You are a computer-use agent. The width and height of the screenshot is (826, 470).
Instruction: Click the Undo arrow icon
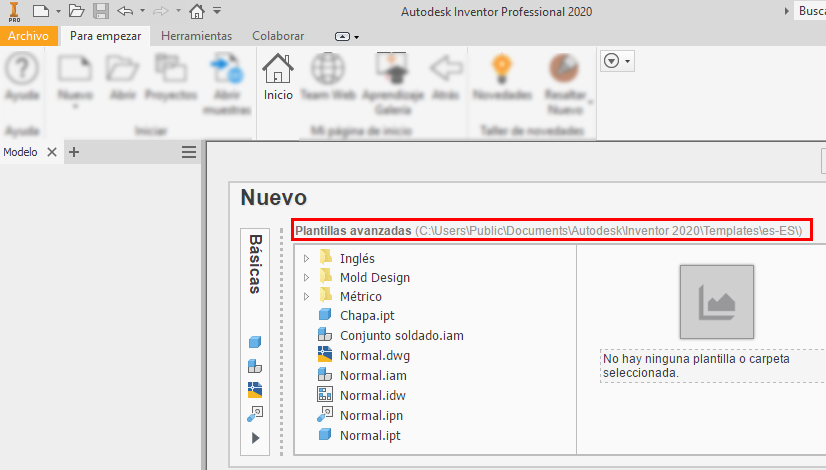pyautogui.click(x=125, y=11)
